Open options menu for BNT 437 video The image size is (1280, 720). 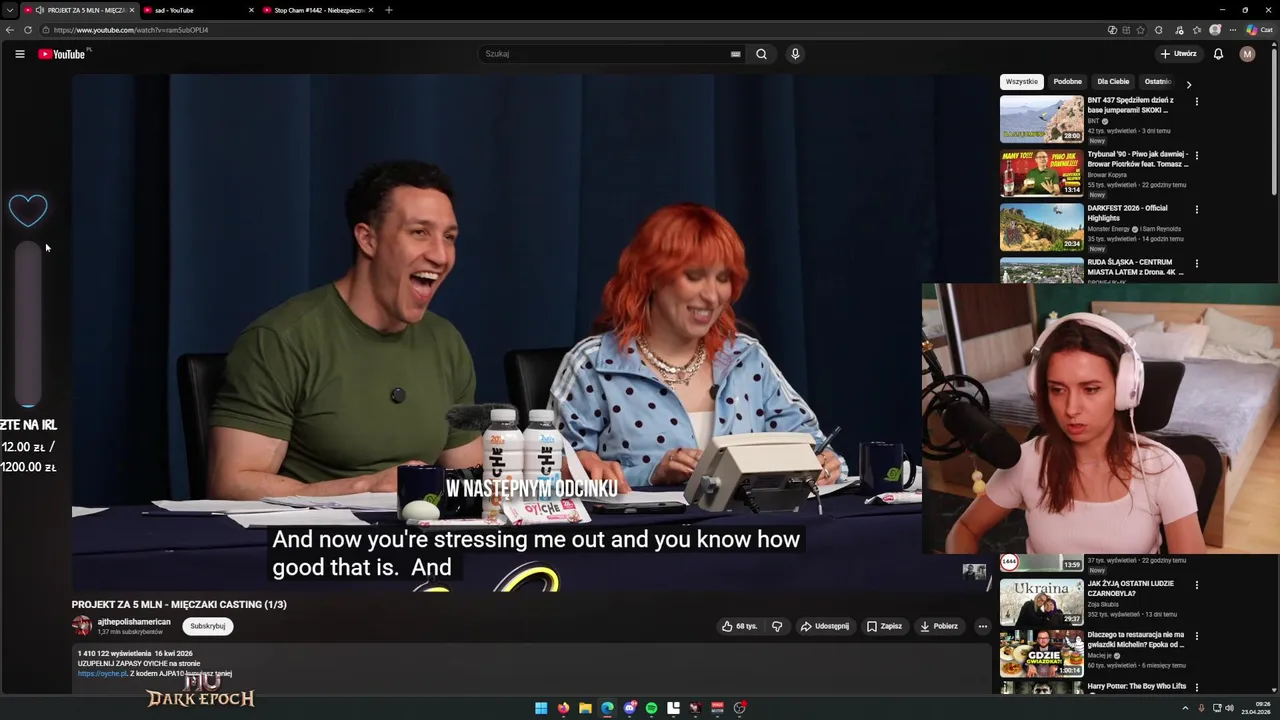click(x=1196, y=101)
